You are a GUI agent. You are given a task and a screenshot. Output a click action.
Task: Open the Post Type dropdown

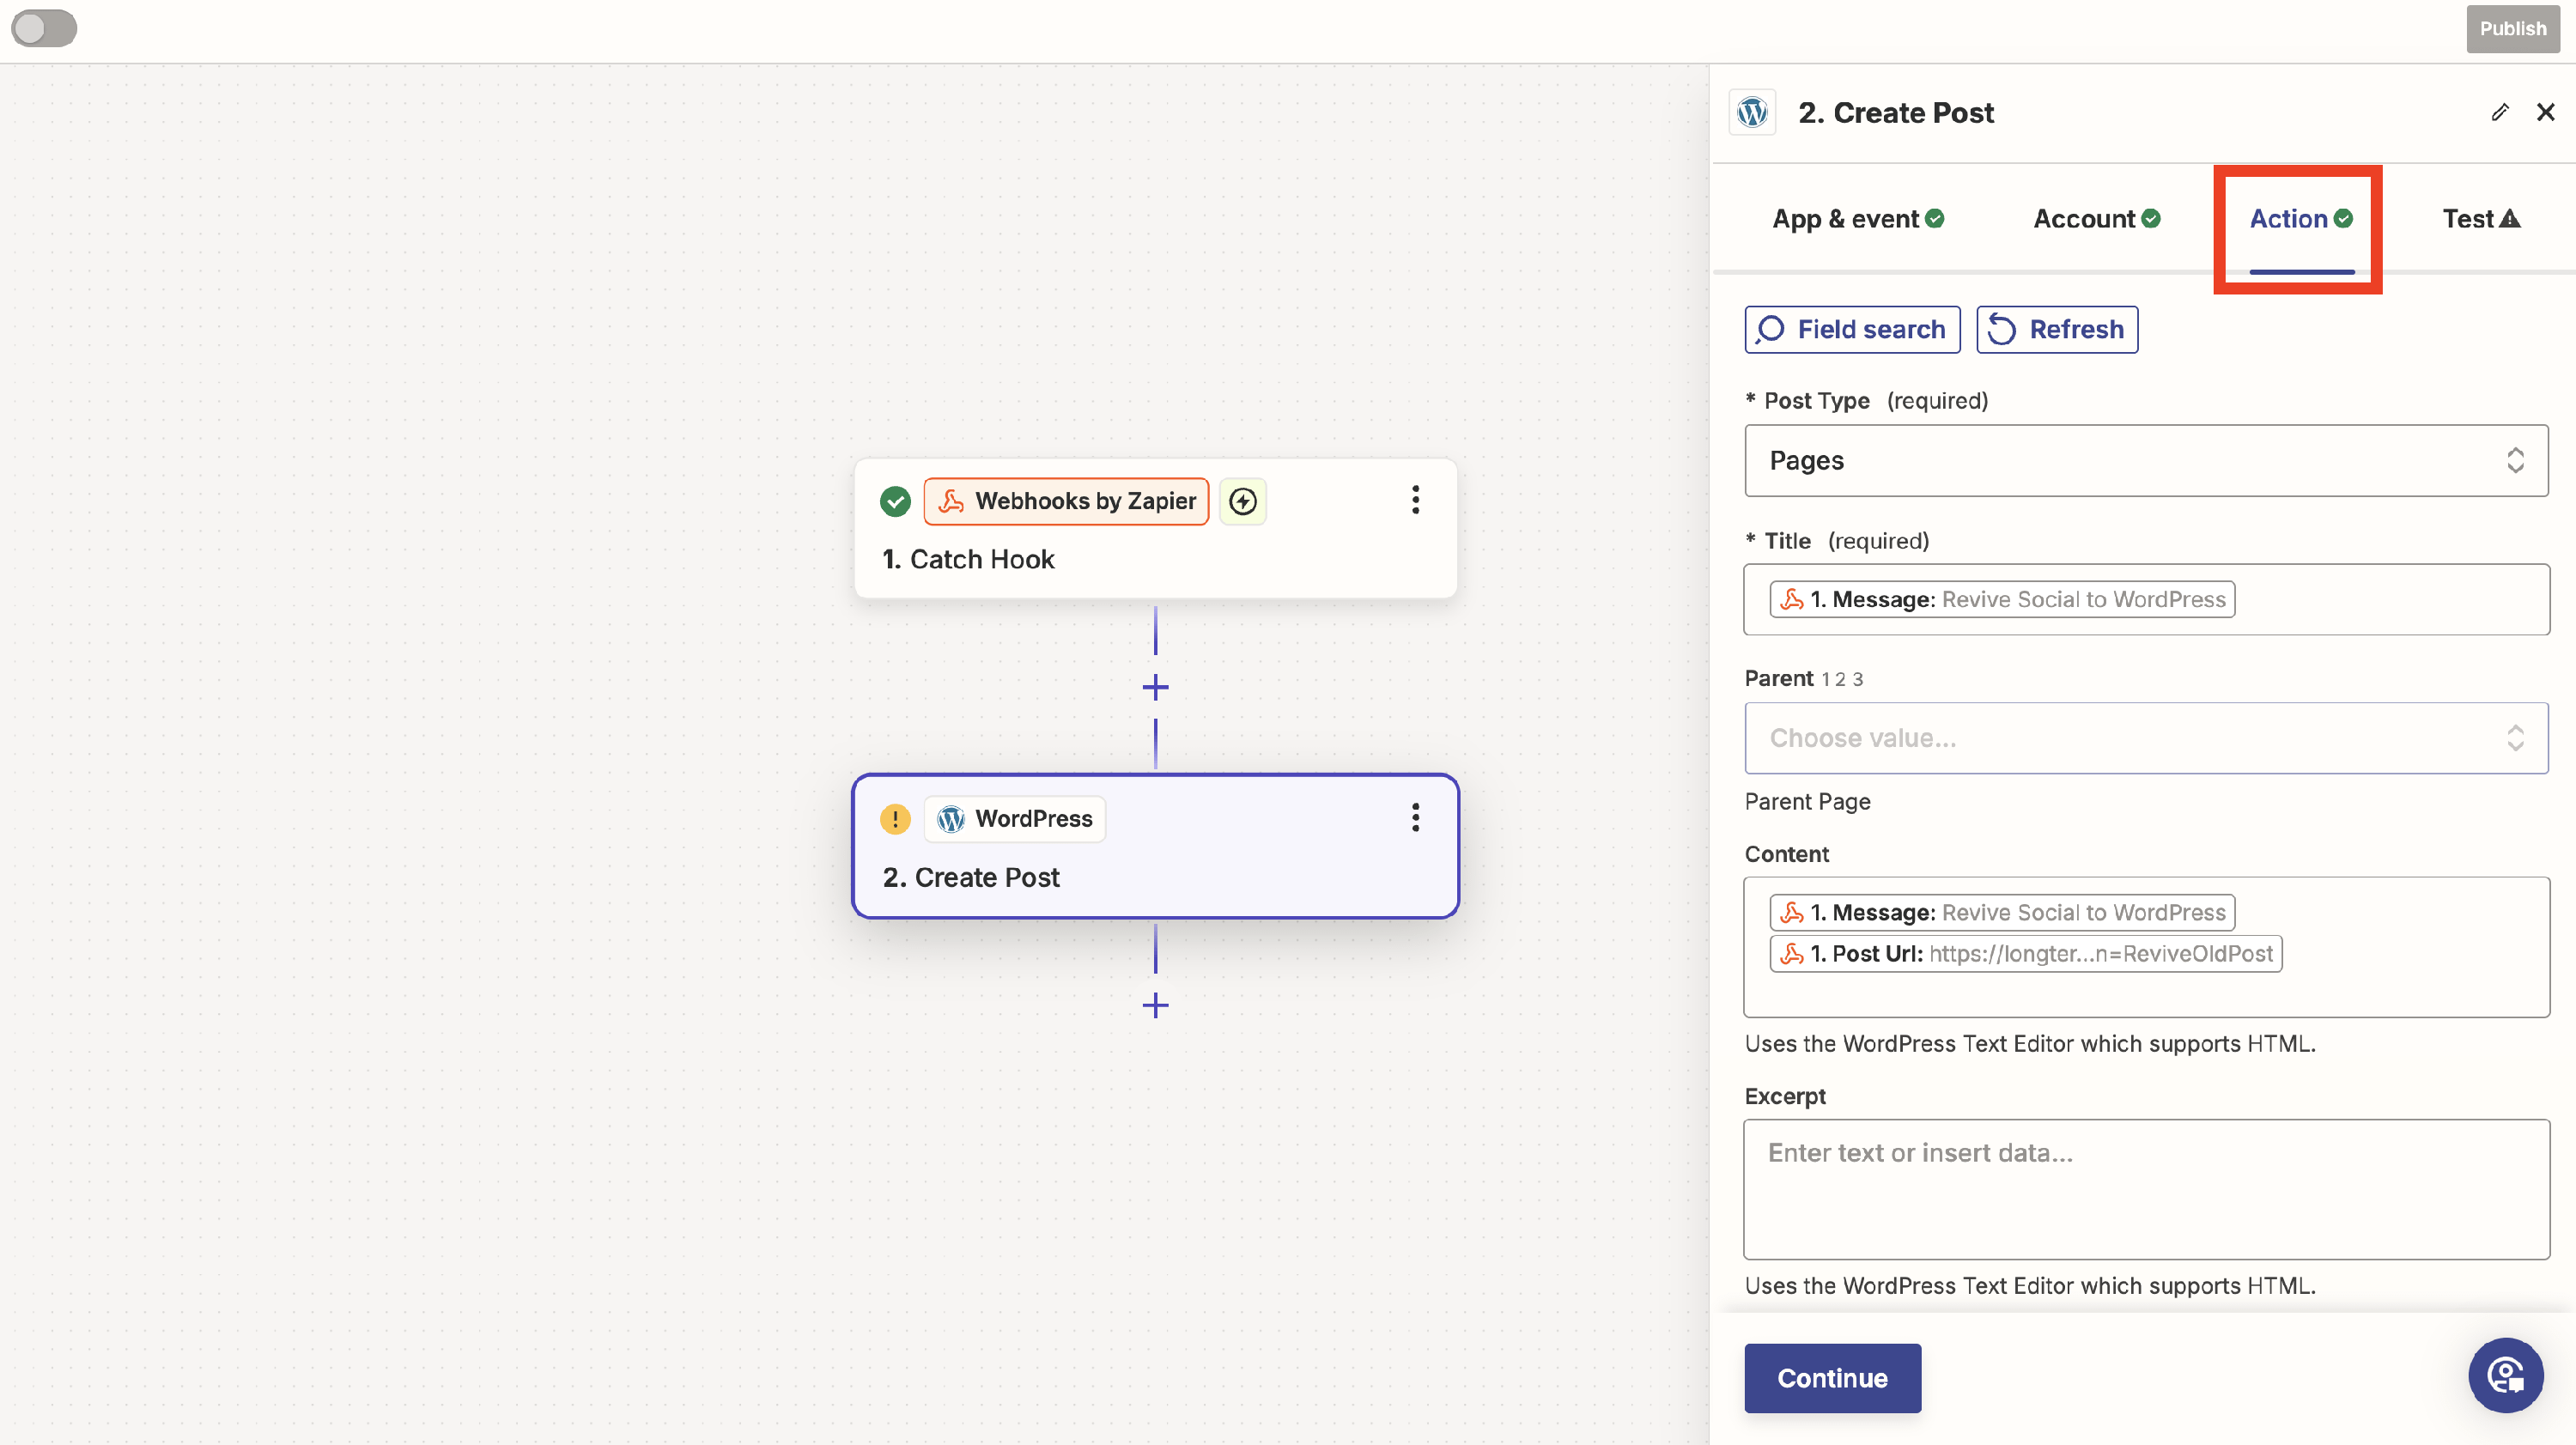[x=2146, y=461]
